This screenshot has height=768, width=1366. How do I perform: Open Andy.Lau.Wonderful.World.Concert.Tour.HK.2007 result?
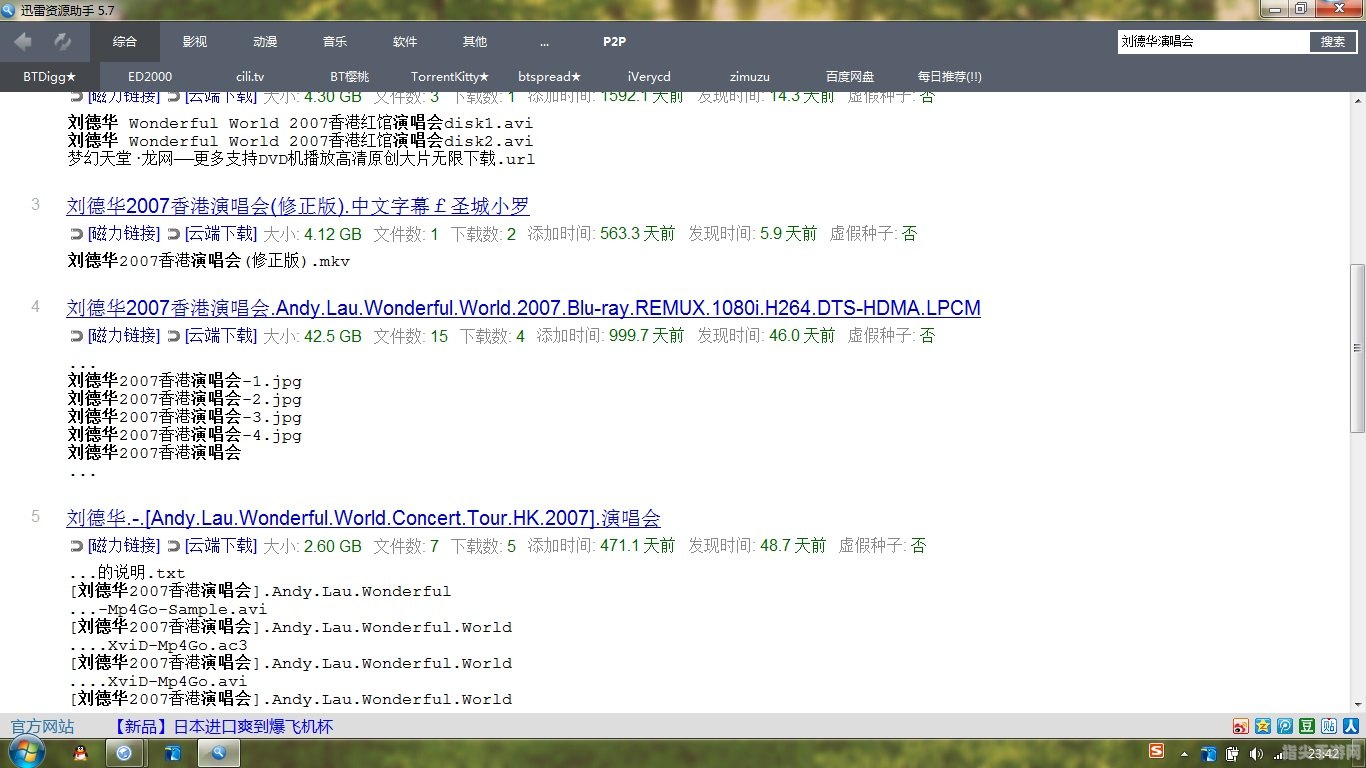[x=364, y=518]
